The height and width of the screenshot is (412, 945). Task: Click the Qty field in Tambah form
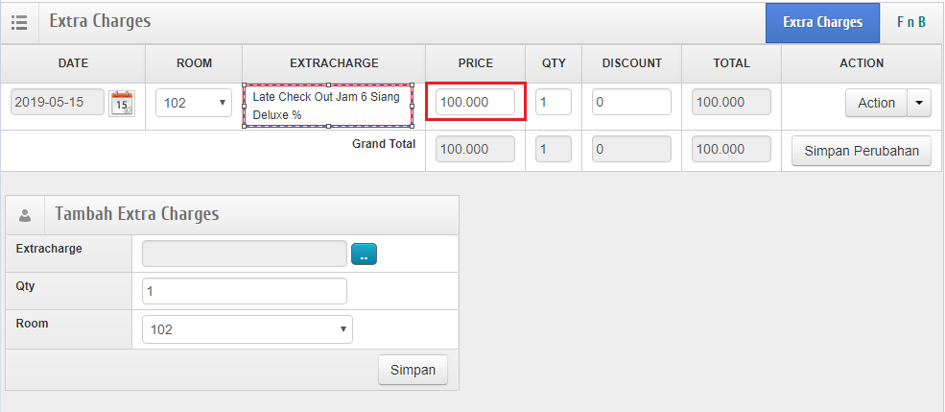pos(244,291)
